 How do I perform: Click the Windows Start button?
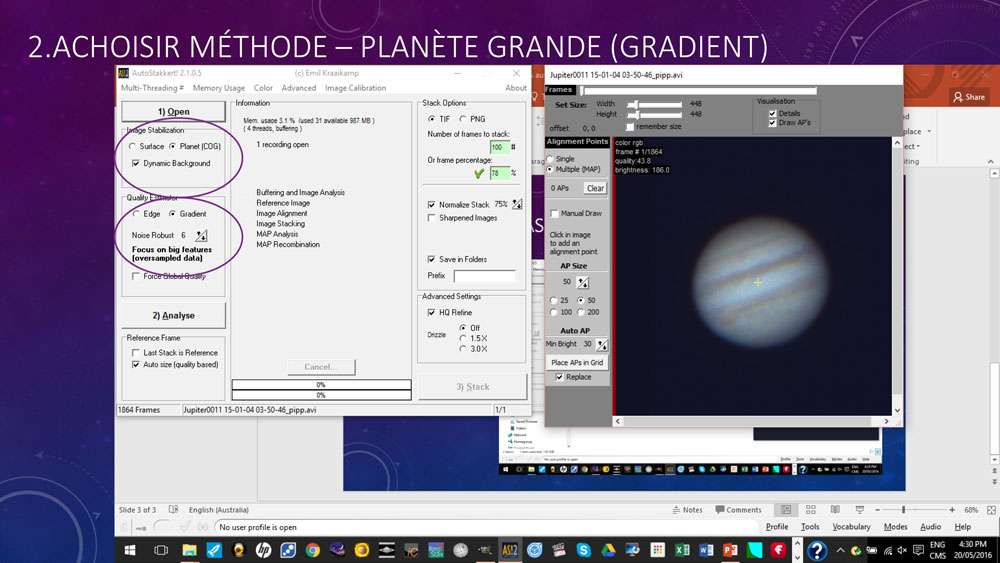coord(129,550)
